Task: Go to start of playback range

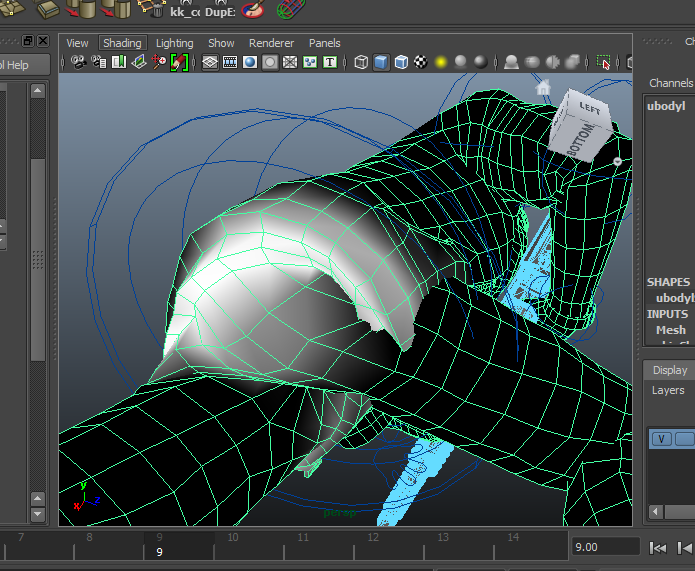Action: (658, 547)
